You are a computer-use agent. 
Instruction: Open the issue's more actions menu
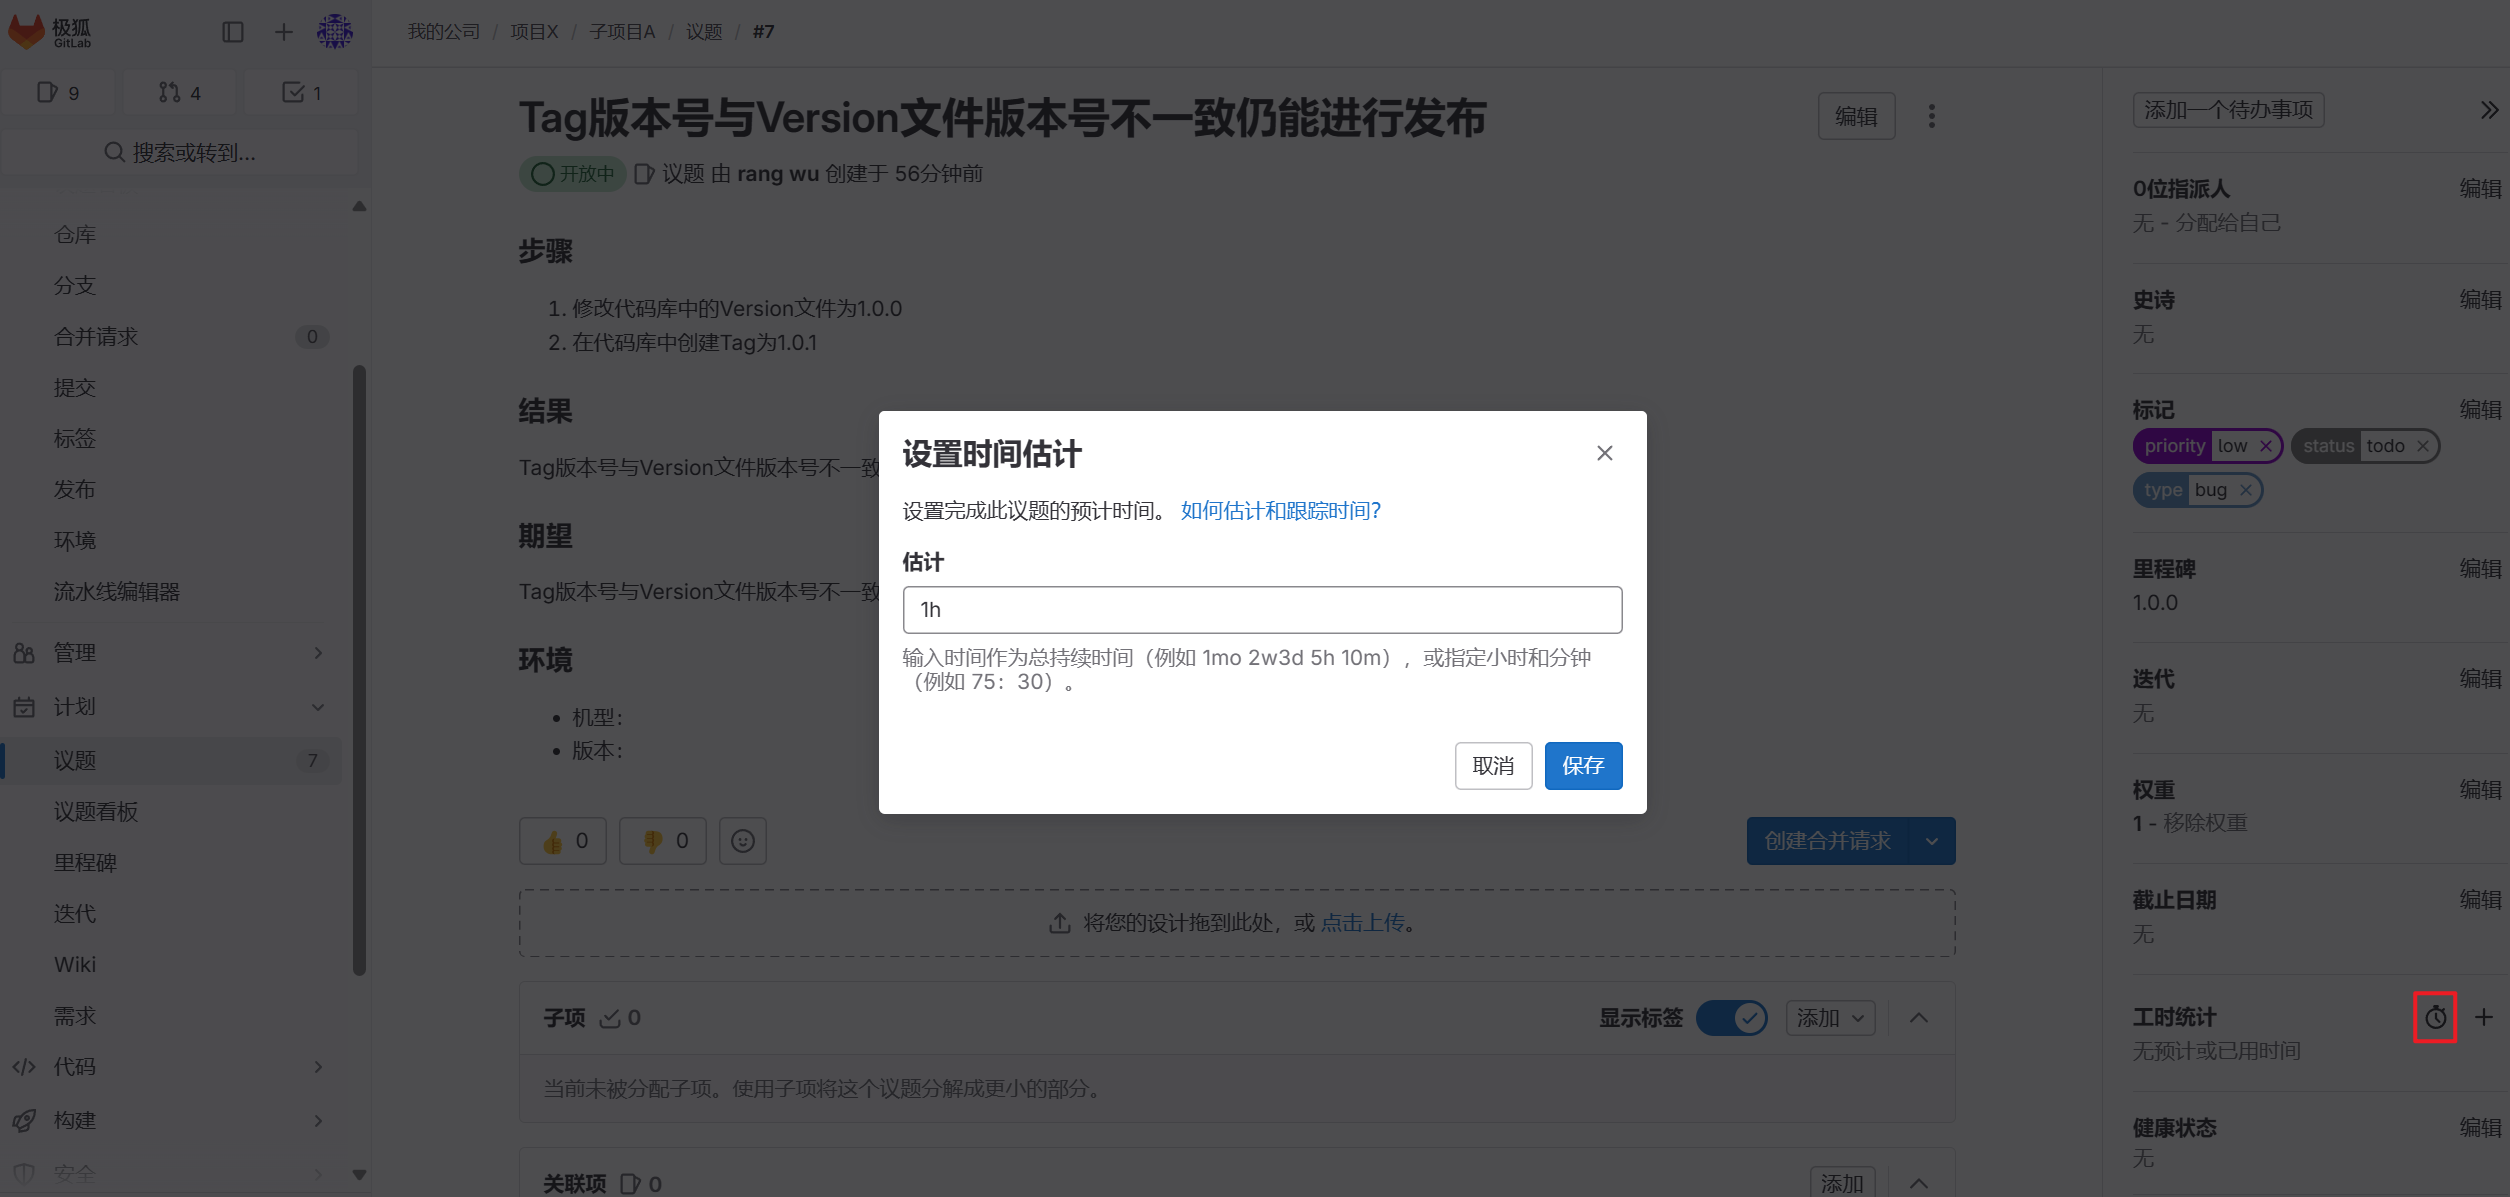tap(1931, 115)
